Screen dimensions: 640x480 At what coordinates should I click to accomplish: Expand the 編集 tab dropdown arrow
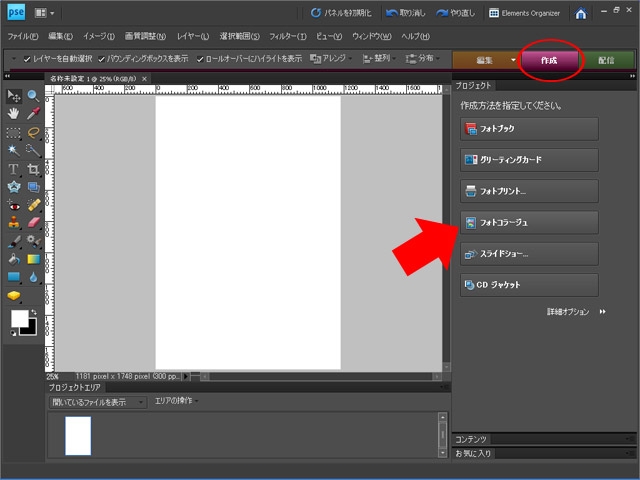point(513,60)
